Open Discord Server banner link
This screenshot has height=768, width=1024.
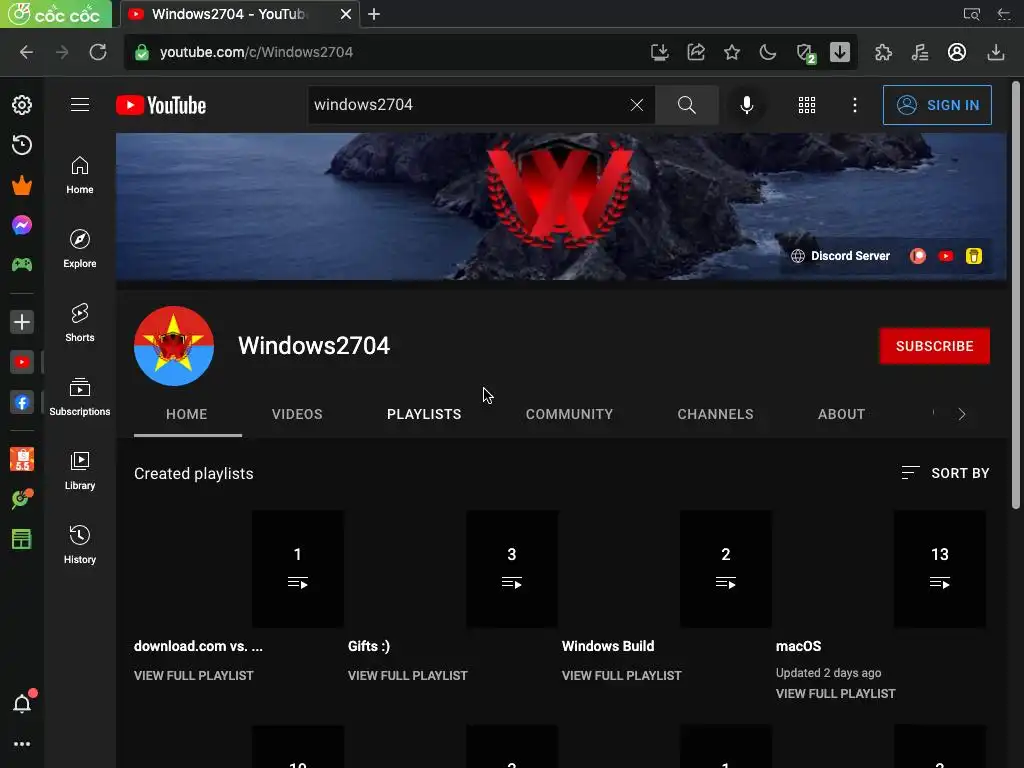[x=840, y=256]
